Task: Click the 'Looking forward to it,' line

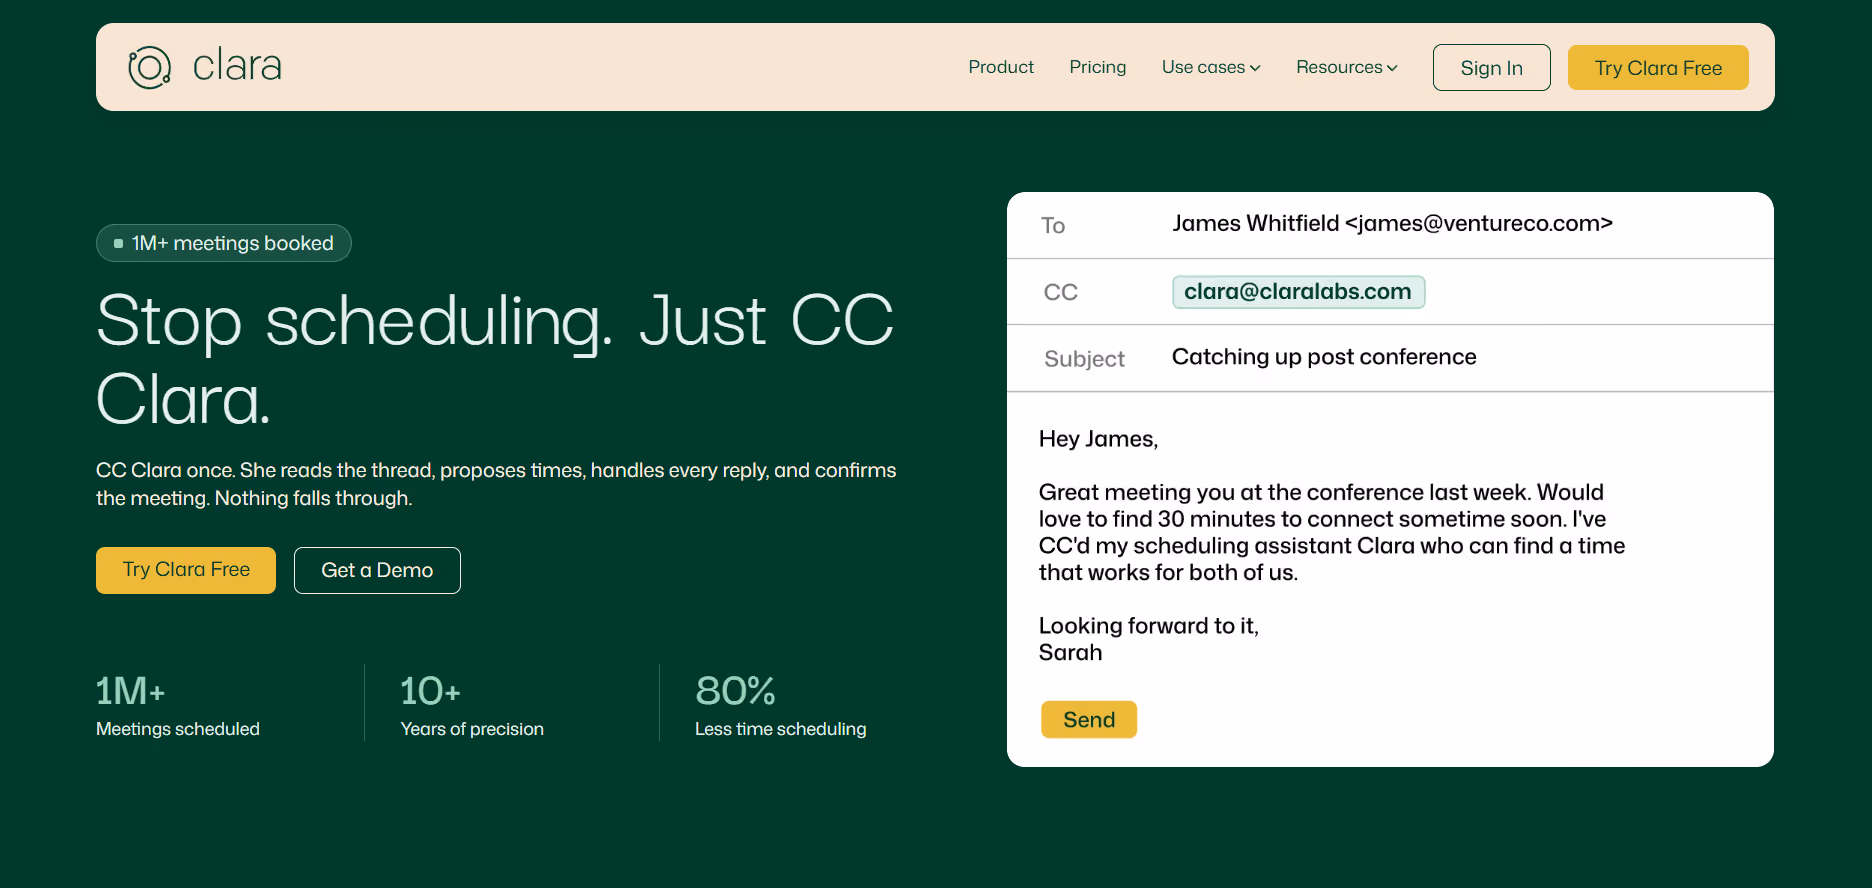Action: point(1148,626)
